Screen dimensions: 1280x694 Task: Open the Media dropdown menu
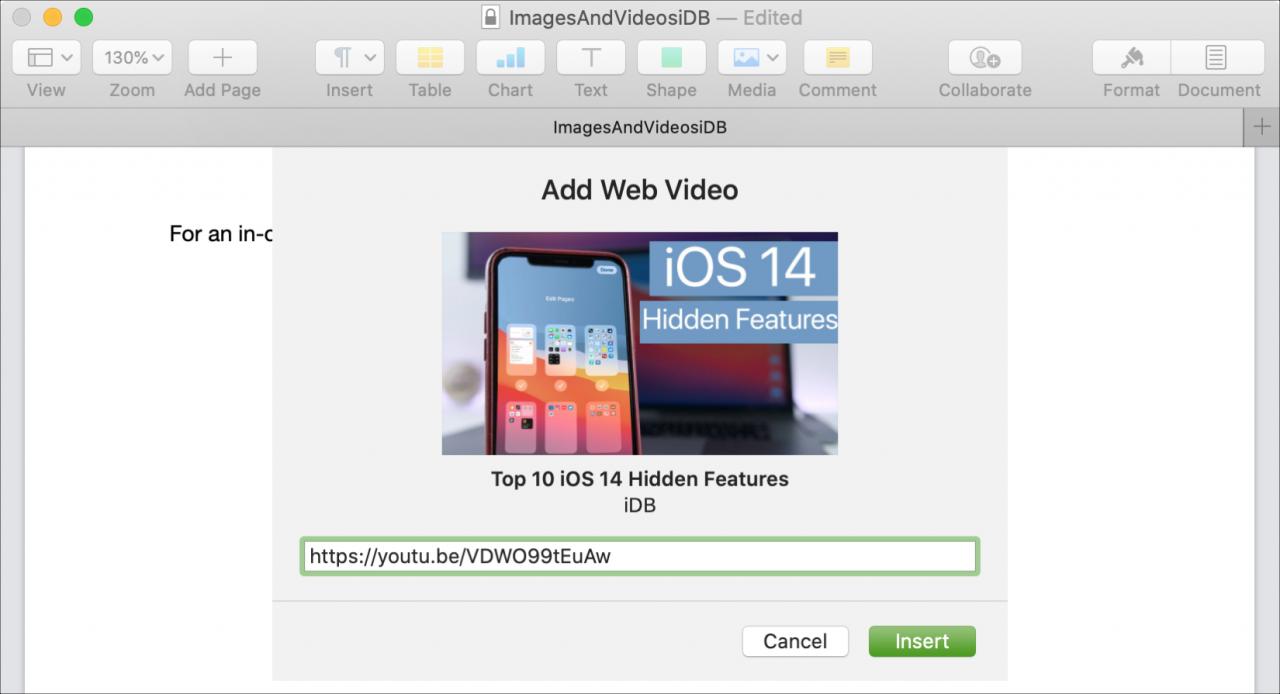point(752,58)
